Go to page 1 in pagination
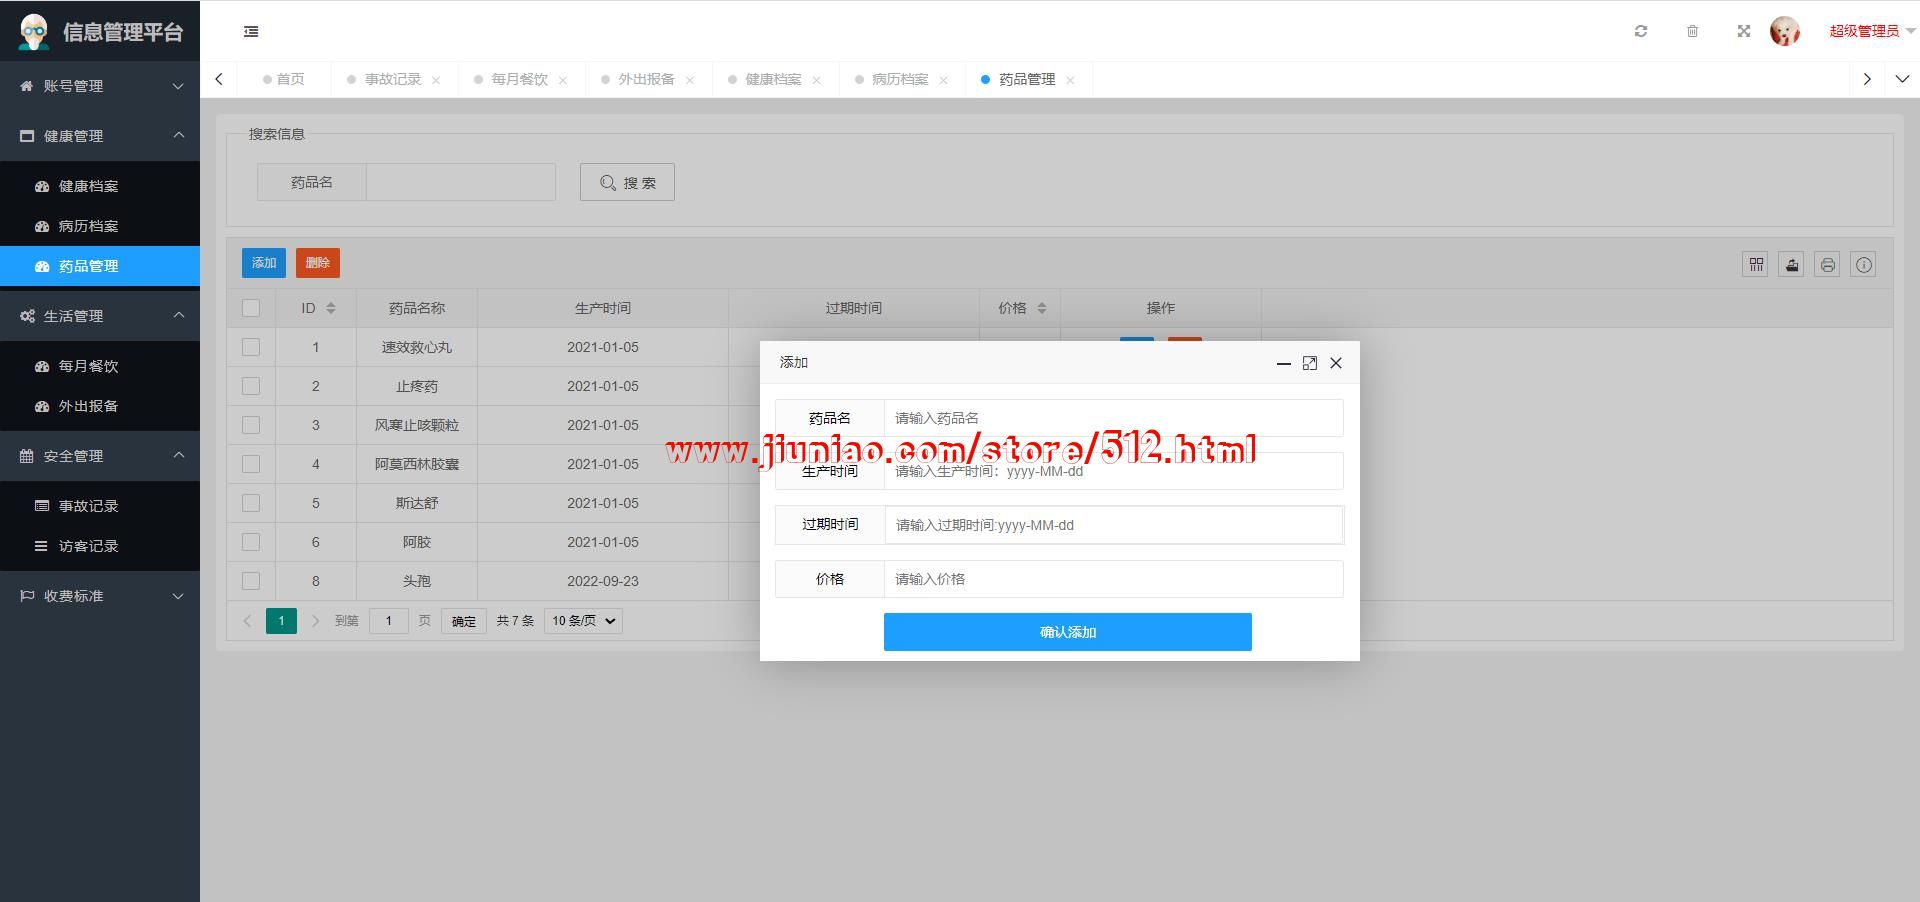1920x902 pixels. [x=281, y=621]
